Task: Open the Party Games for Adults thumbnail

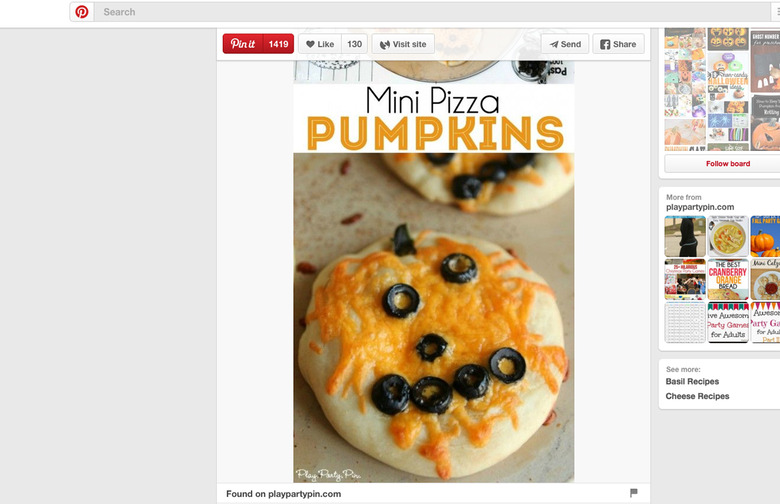Action: tap(728, 322)
